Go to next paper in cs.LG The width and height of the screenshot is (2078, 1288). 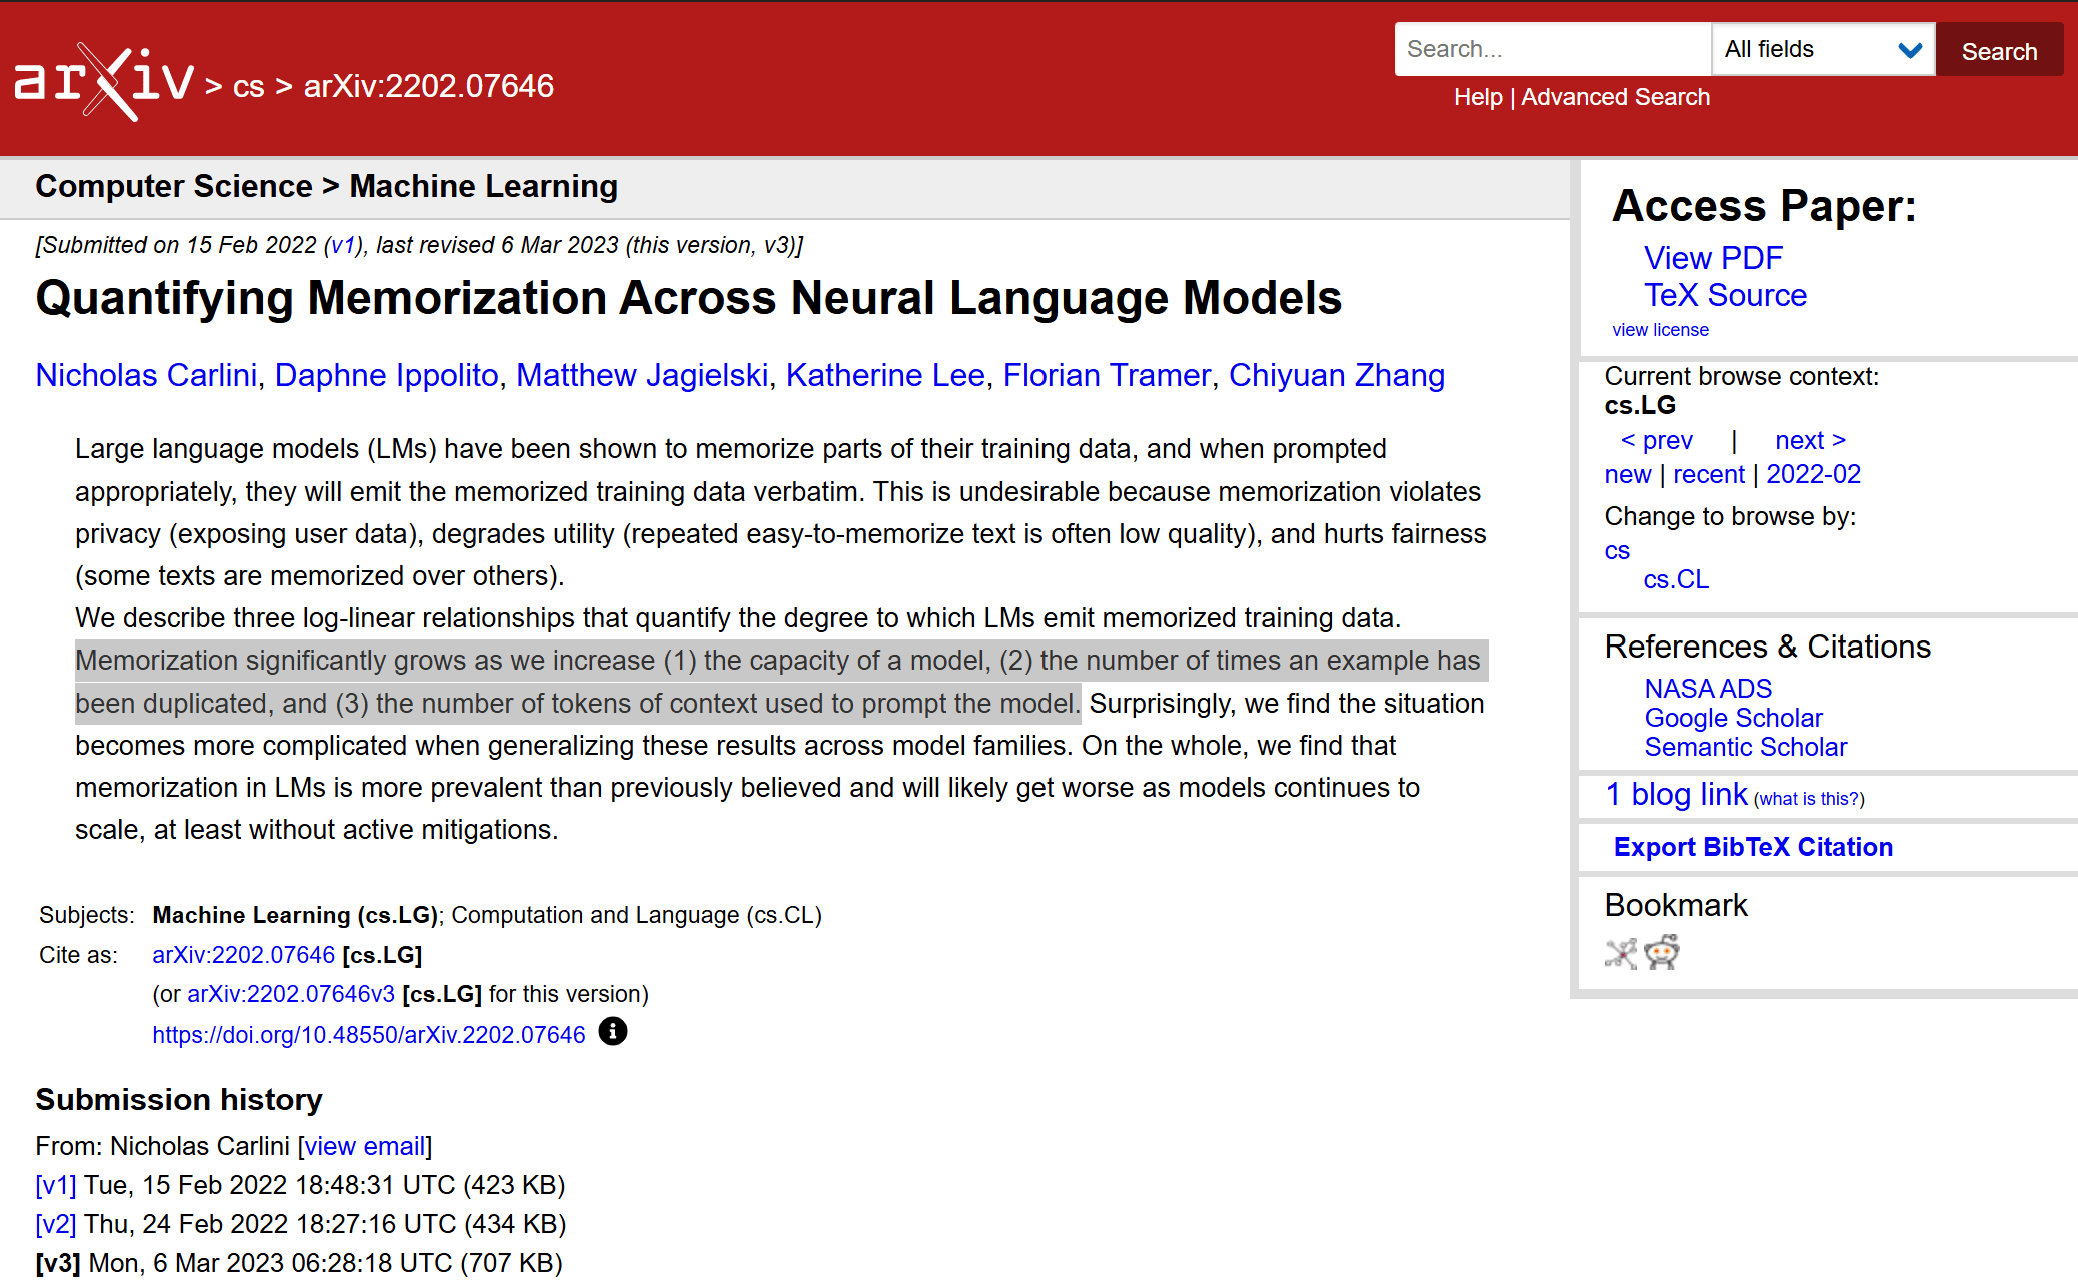(x=1810, y=440)
